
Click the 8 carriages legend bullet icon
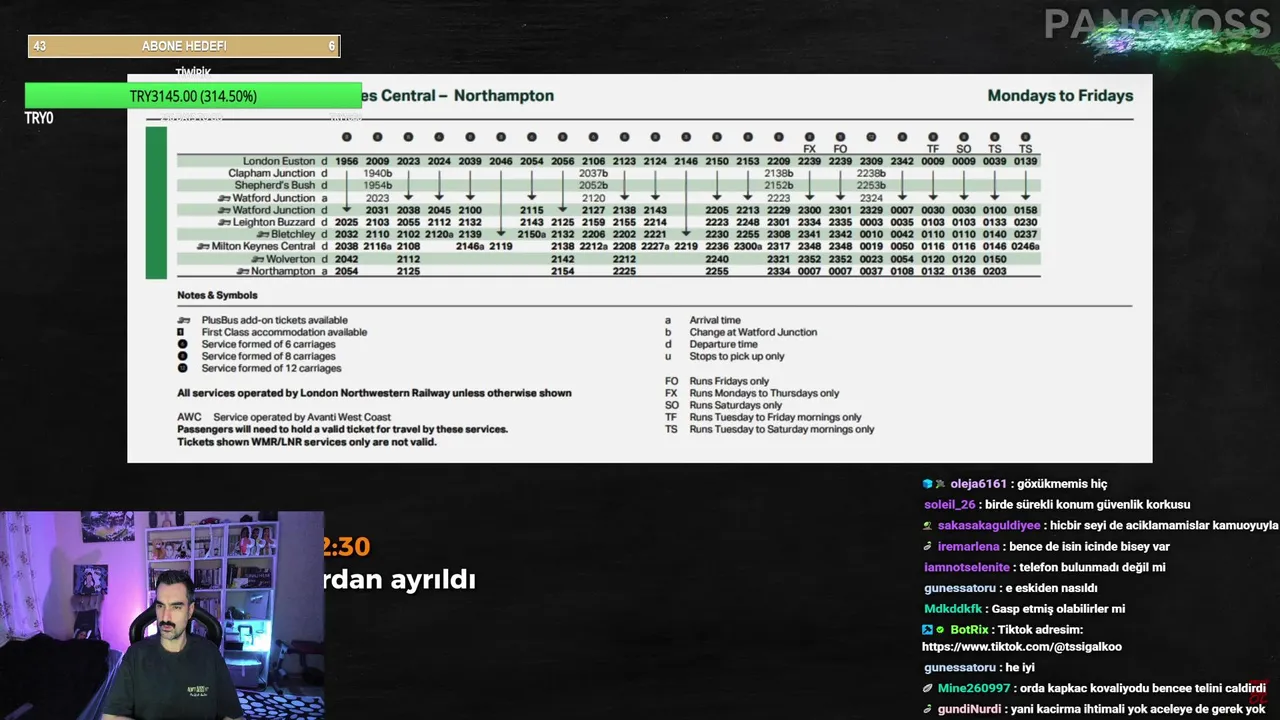coord(182,356)
